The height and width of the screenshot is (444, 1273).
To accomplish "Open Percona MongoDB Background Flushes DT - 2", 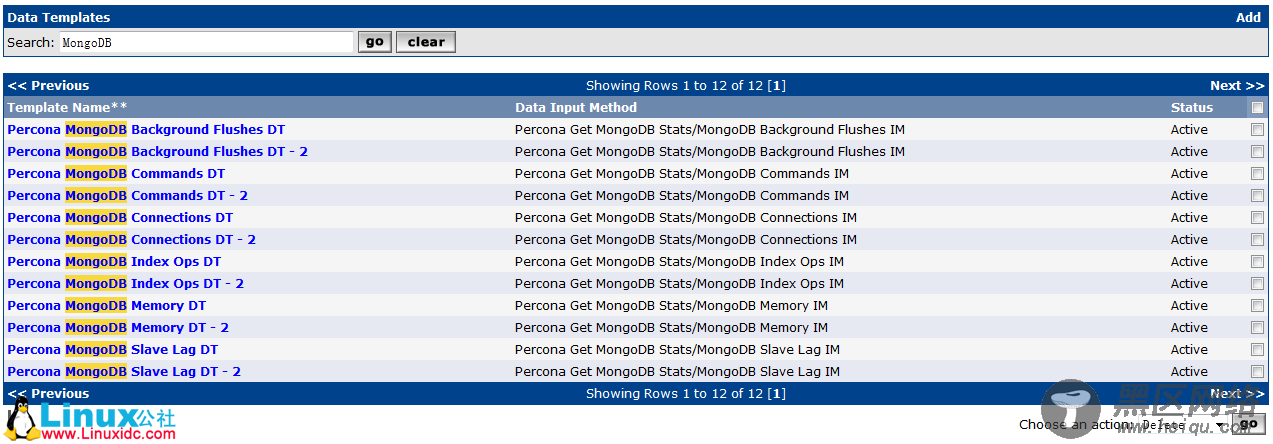I will (157, 152).
